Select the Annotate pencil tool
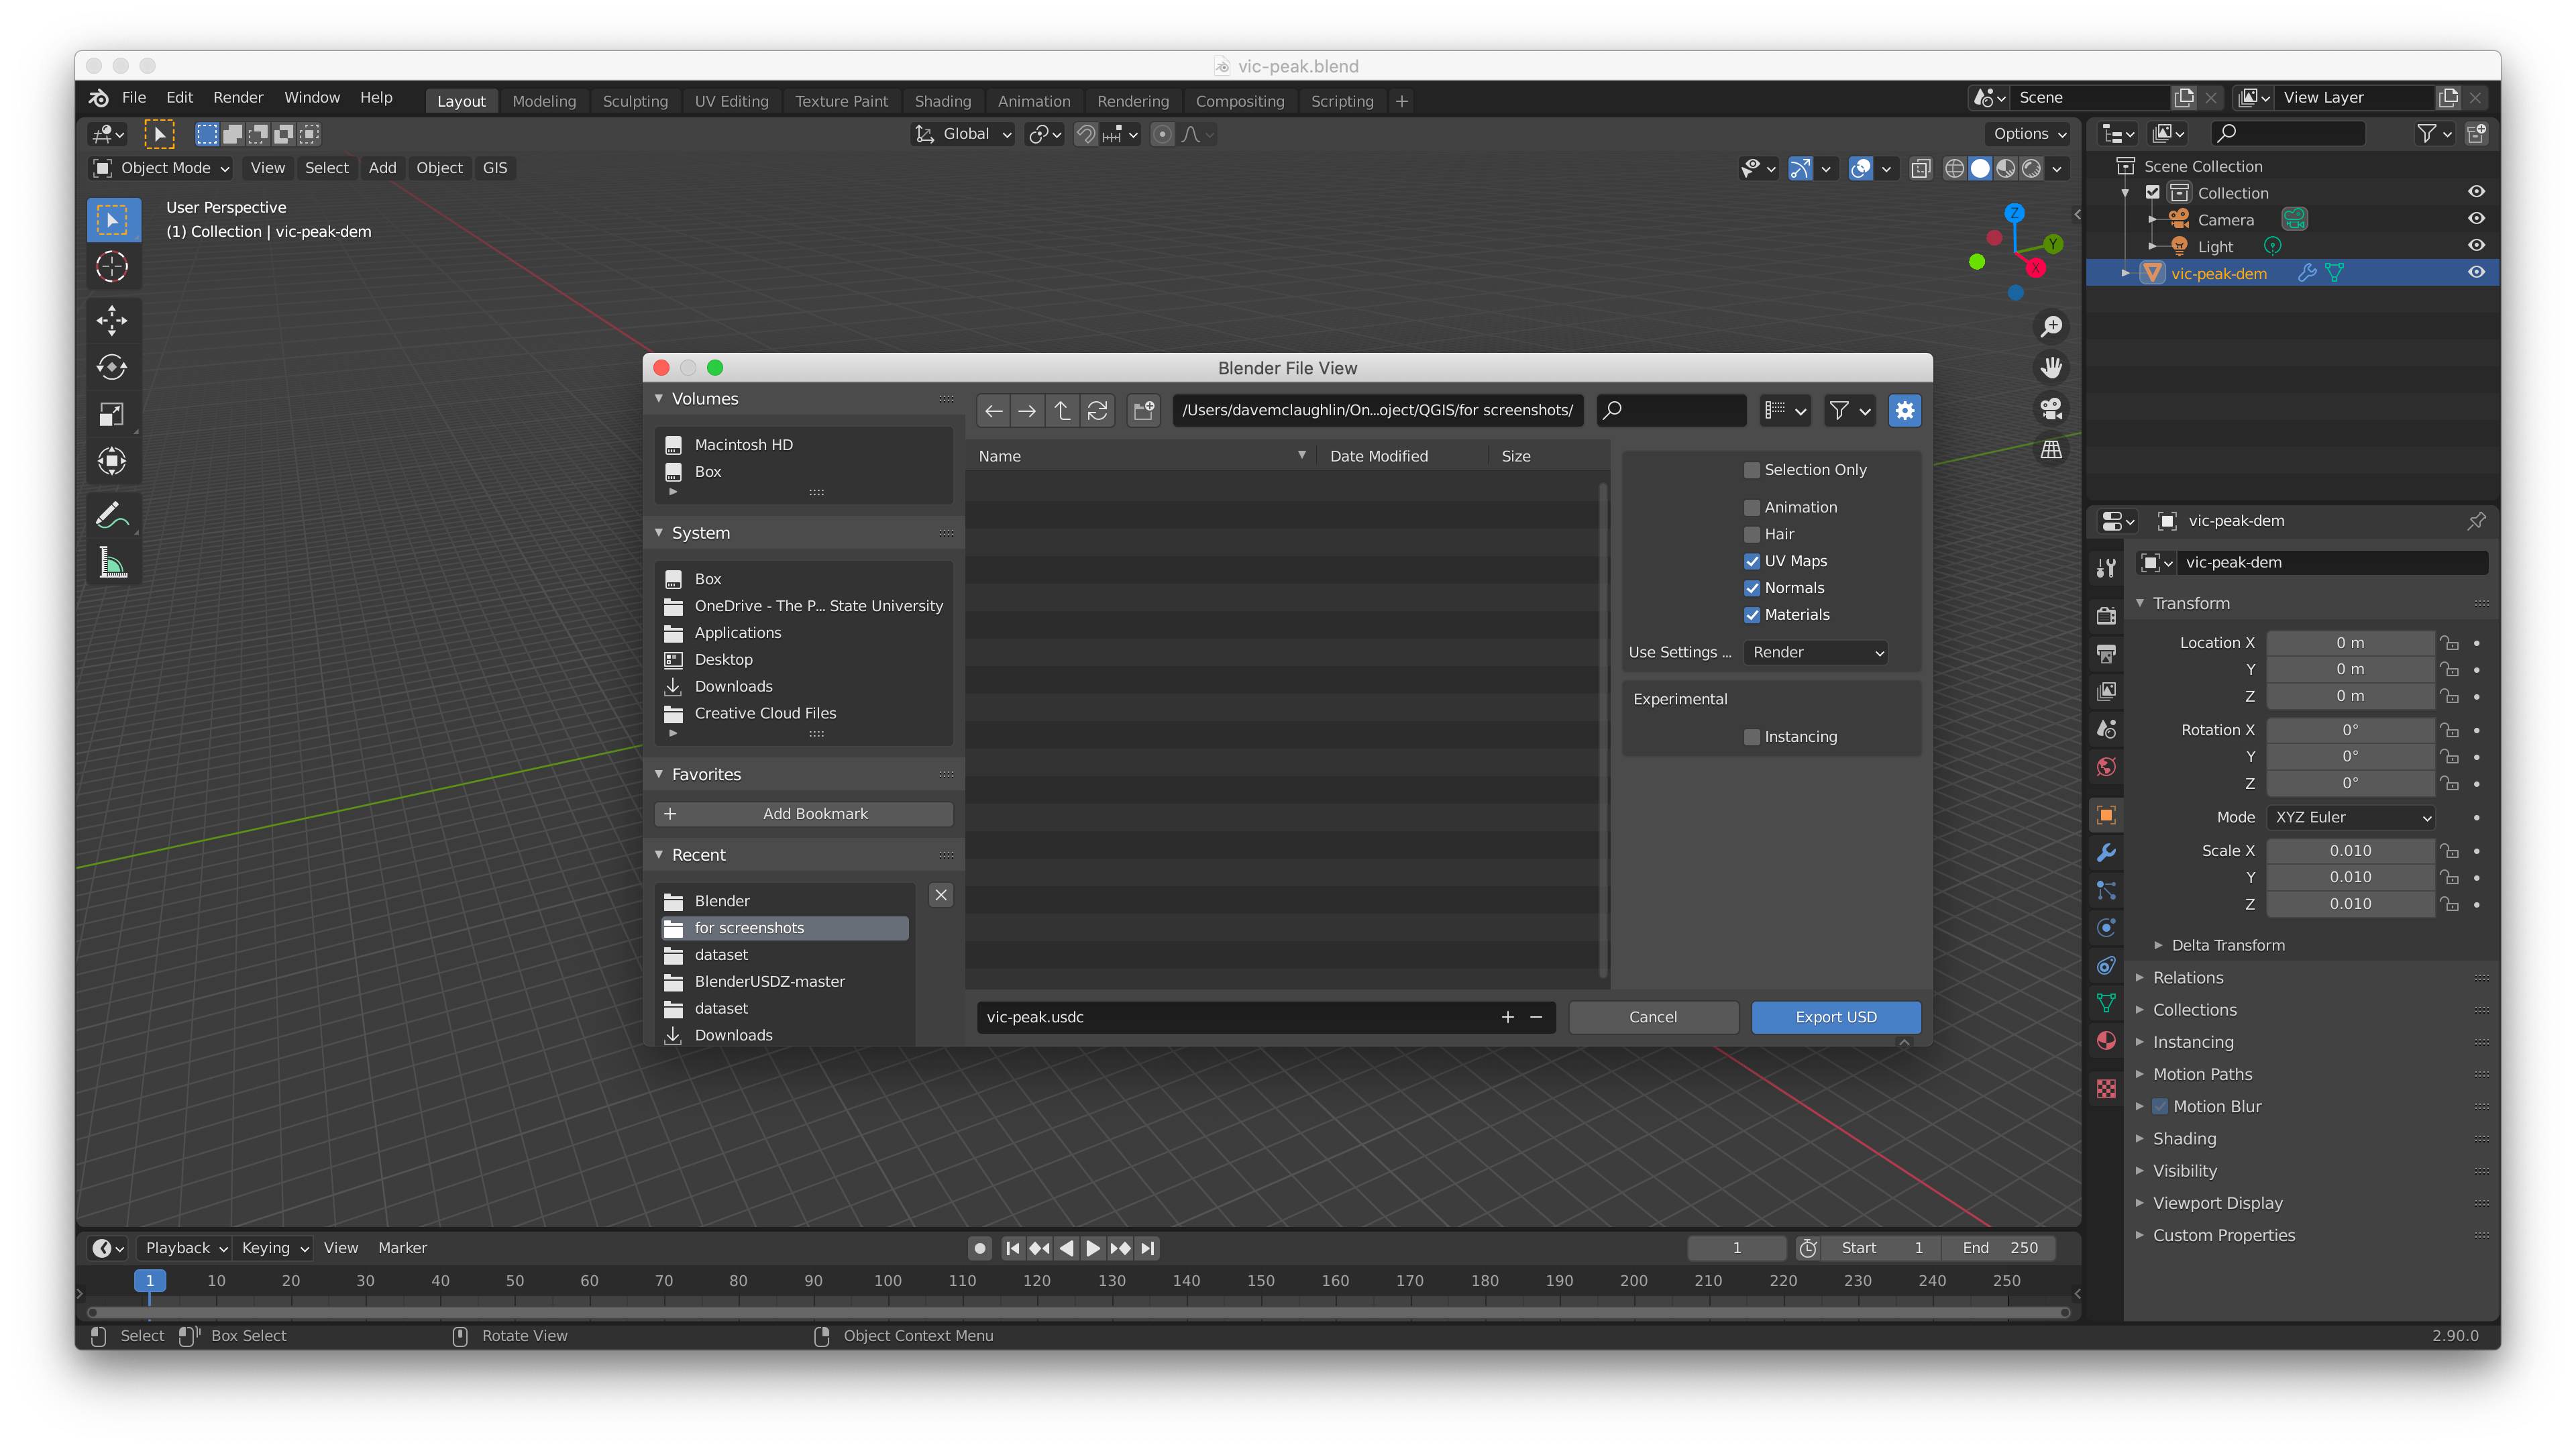Screen dimensions: 2576x1449 (x=111, y=516)
